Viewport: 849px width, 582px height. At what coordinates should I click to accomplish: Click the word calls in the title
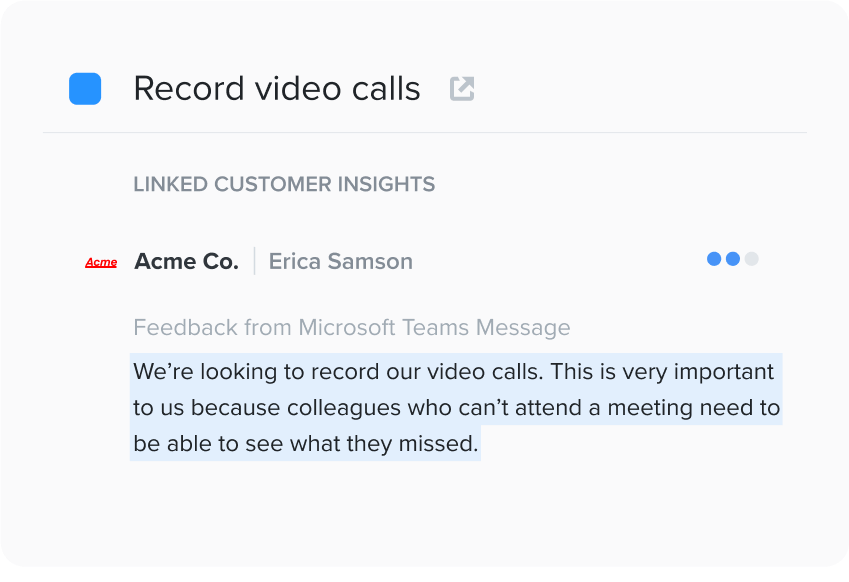386,89
